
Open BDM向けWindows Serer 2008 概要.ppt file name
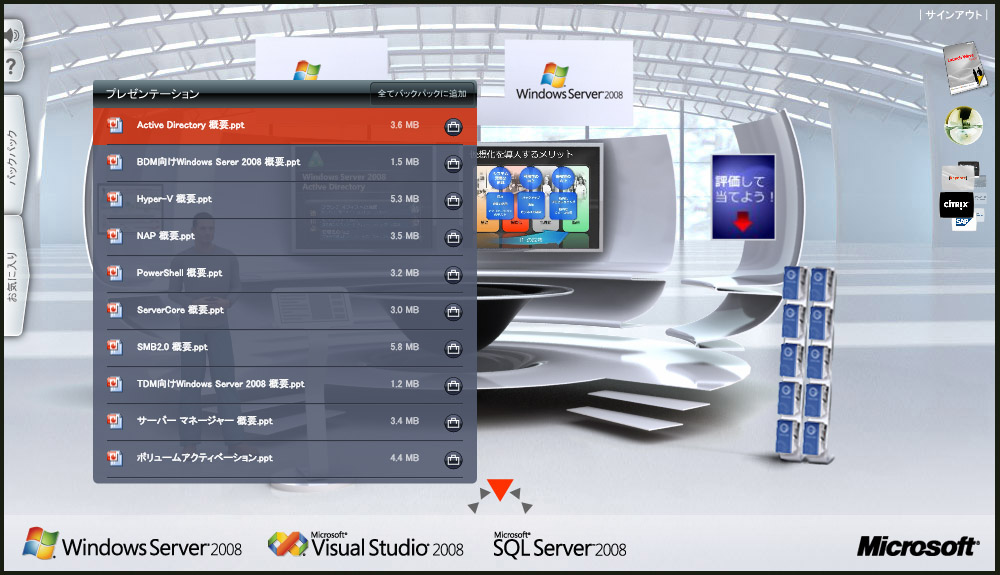(218, 162)
